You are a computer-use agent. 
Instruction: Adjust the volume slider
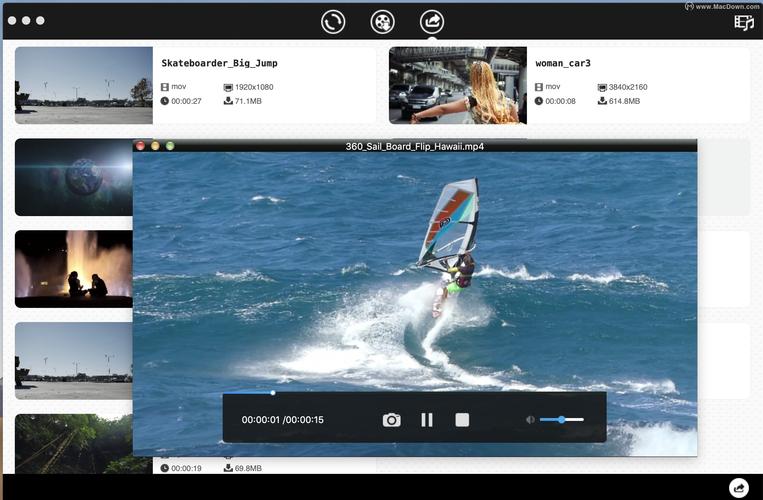point(562,420)
